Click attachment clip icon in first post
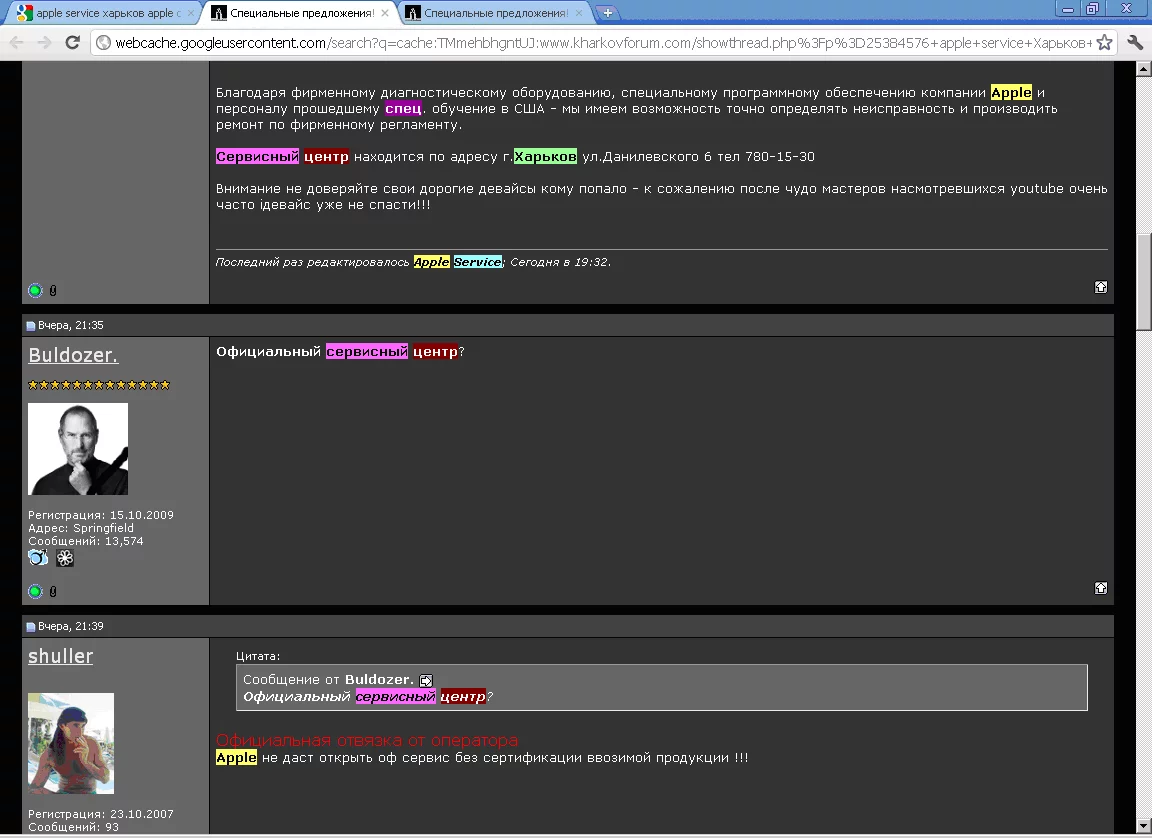 pos(53,290)
